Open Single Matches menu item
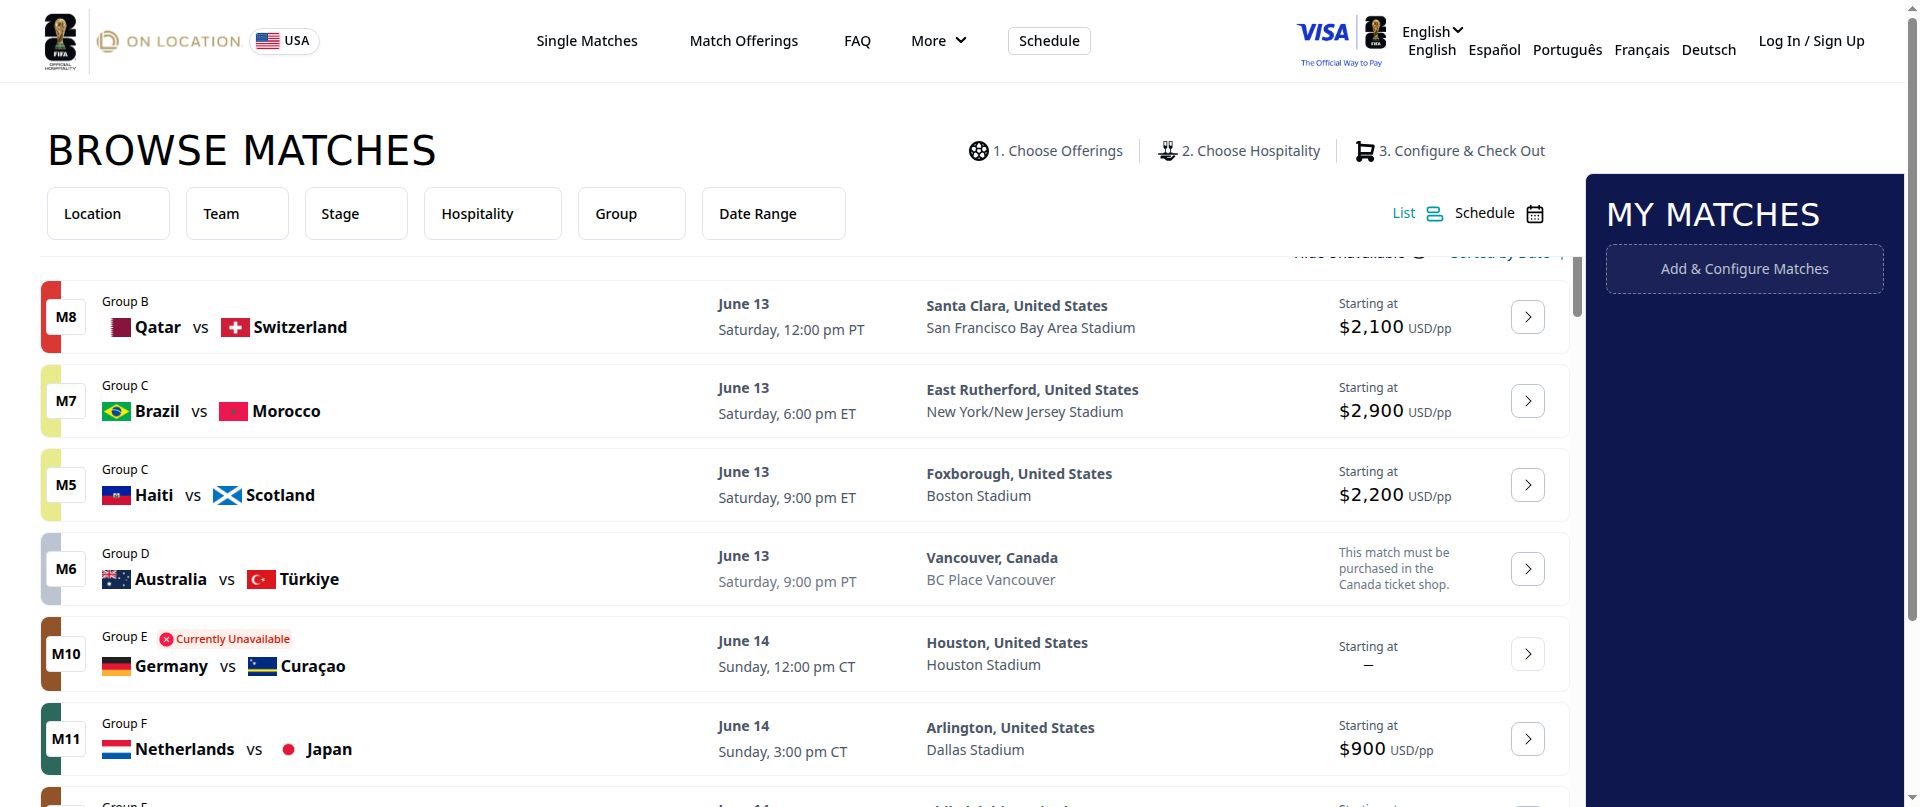1920x807 pixels. tap(587, 41)
